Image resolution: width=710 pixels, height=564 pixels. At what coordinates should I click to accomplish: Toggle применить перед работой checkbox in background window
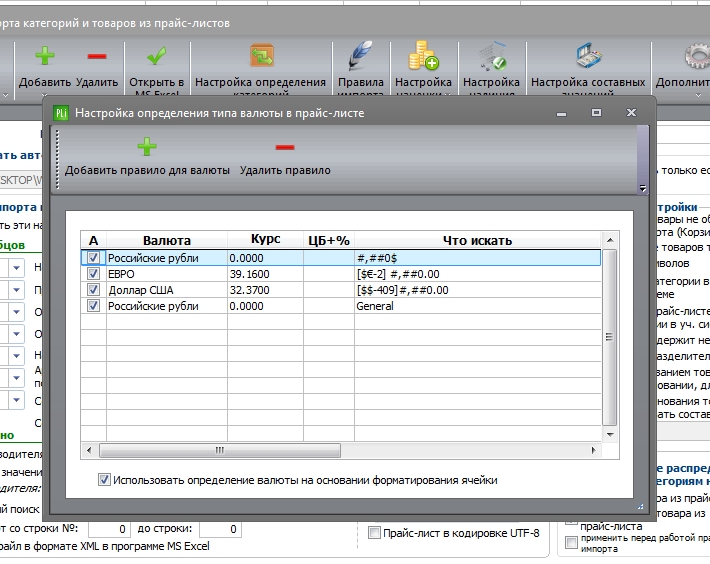[571, 542]
